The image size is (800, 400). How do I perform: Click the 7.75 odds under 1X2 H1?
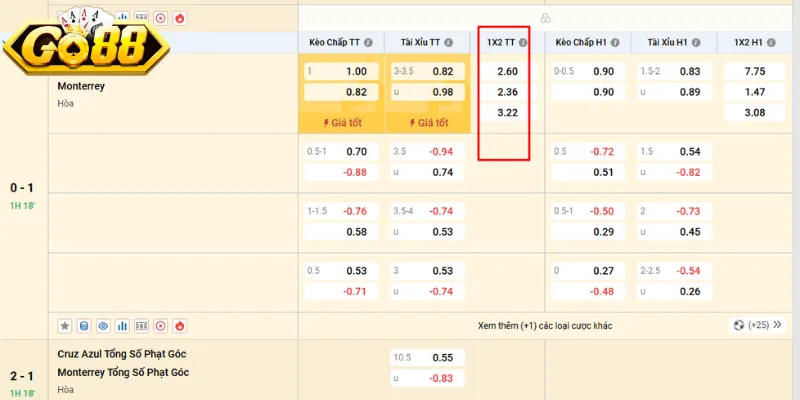(754, 72)
